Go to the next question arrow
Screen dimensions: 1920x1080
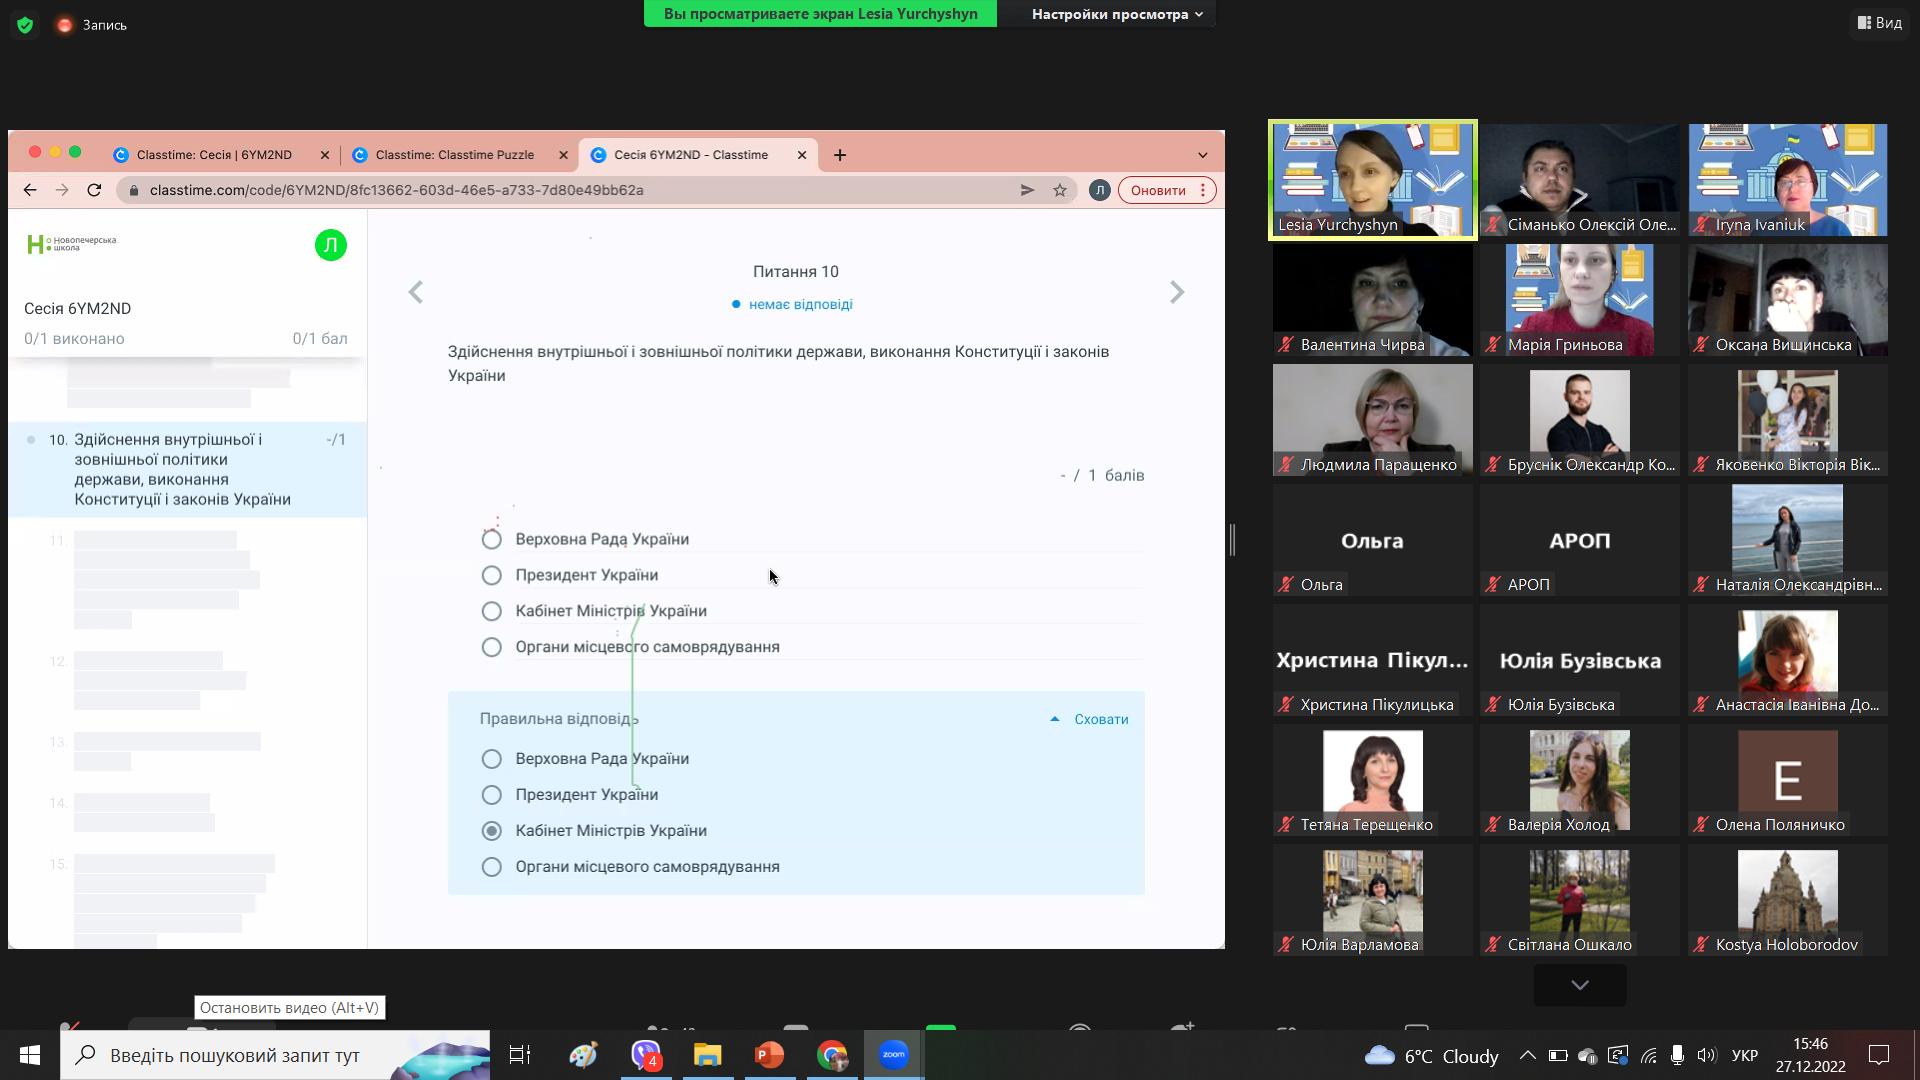click(x=1177, y=292)
